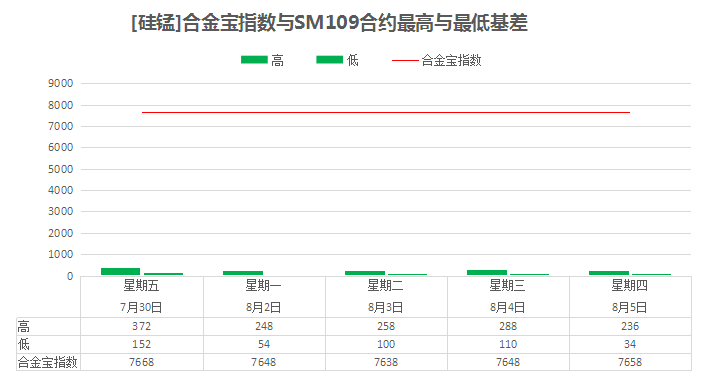This screenshot has width=709, height=388.
Task: Select the 低 bar for 7月30日
Action: [x=163, y=274]
